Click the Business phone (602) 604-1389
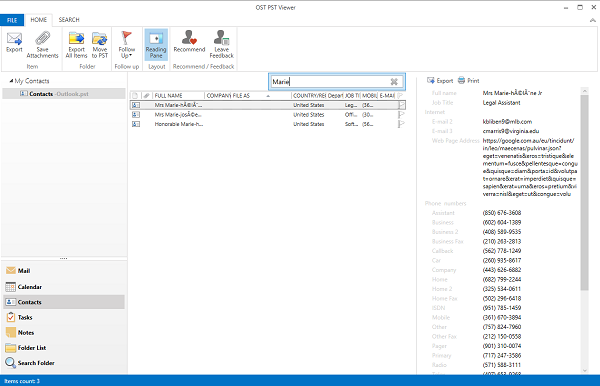The width and height of the screenshot is (600, 386). click(502, 222)
